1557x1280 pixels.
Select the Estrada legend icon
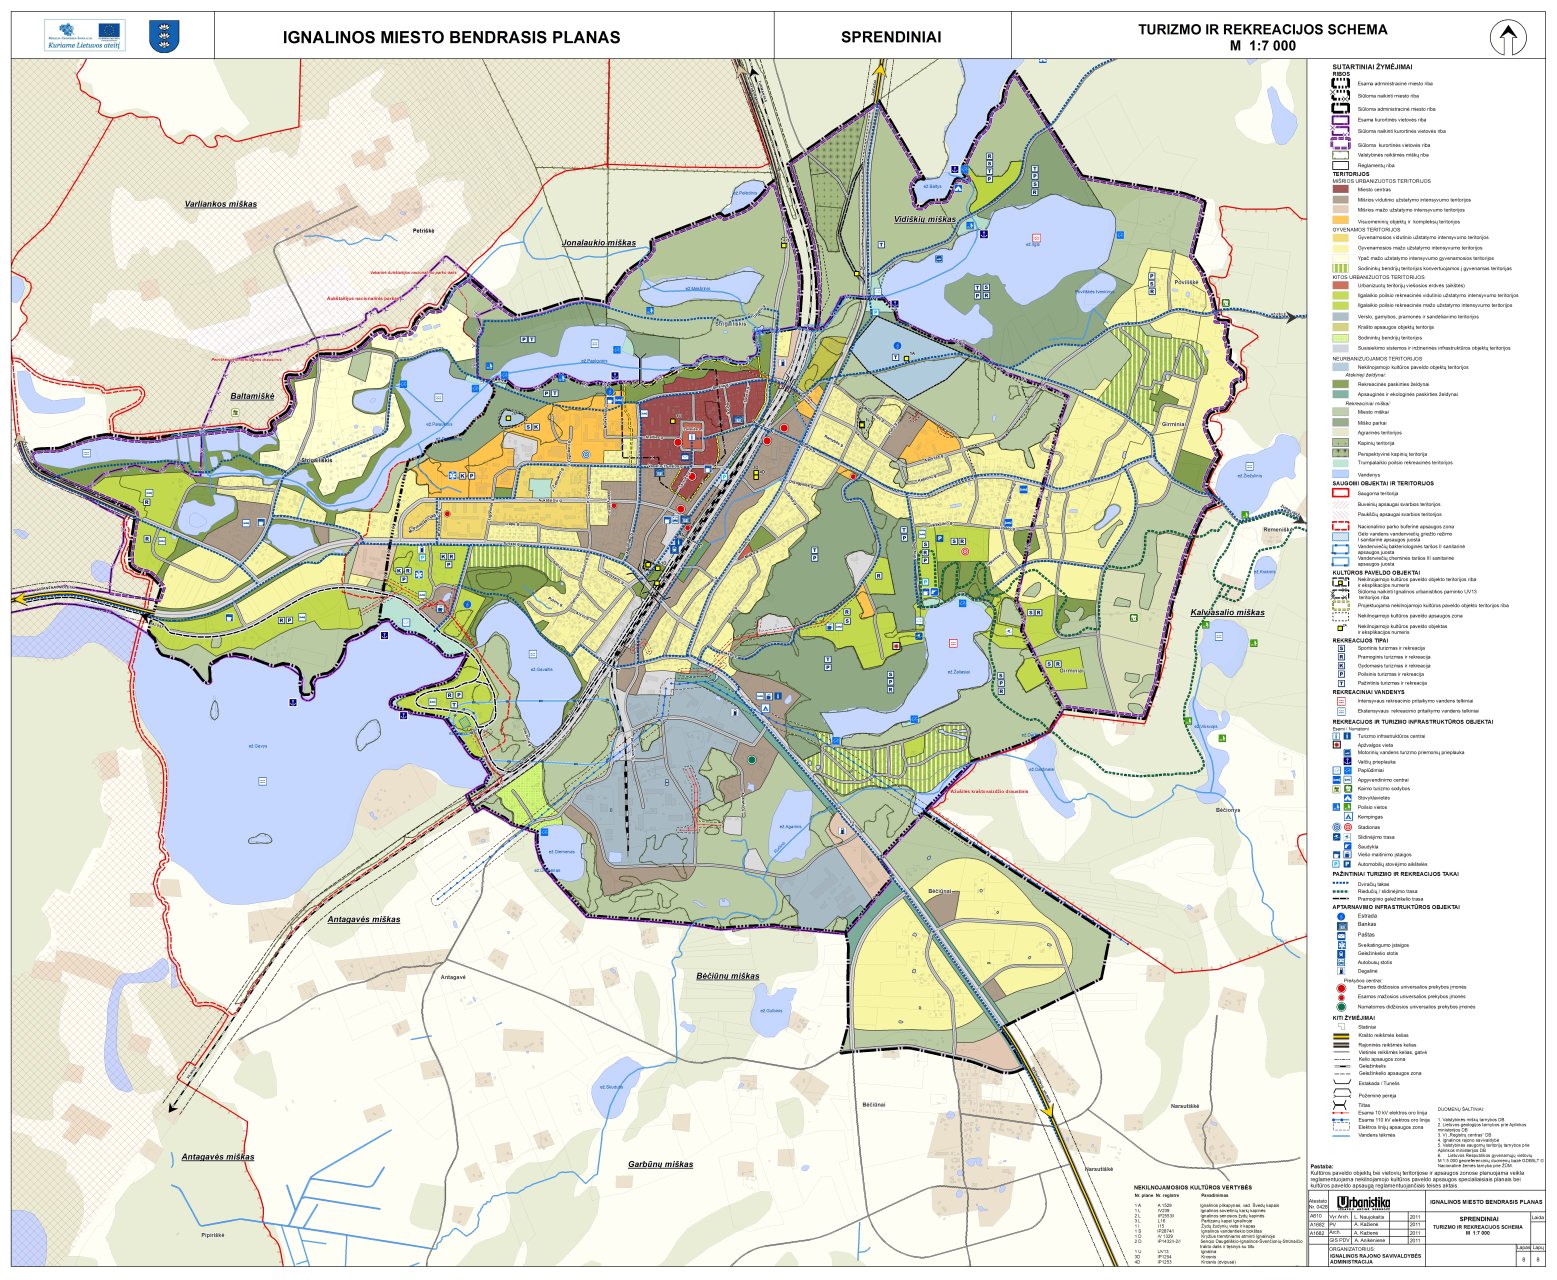click(x=1341, y=916)
